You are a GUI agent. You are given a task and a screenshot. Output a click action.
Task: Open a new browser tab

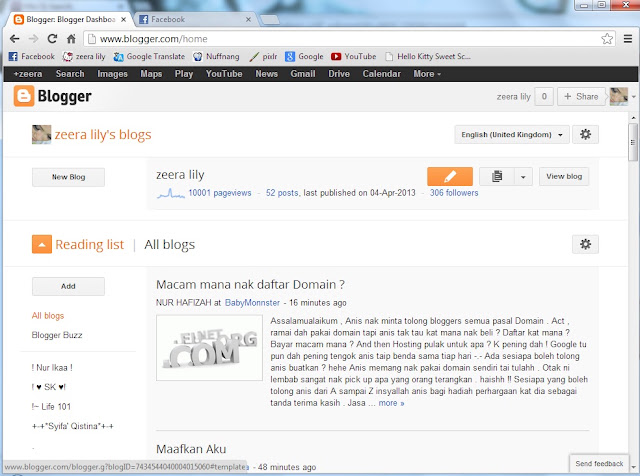pyautogui.click(x=269, y=19)
